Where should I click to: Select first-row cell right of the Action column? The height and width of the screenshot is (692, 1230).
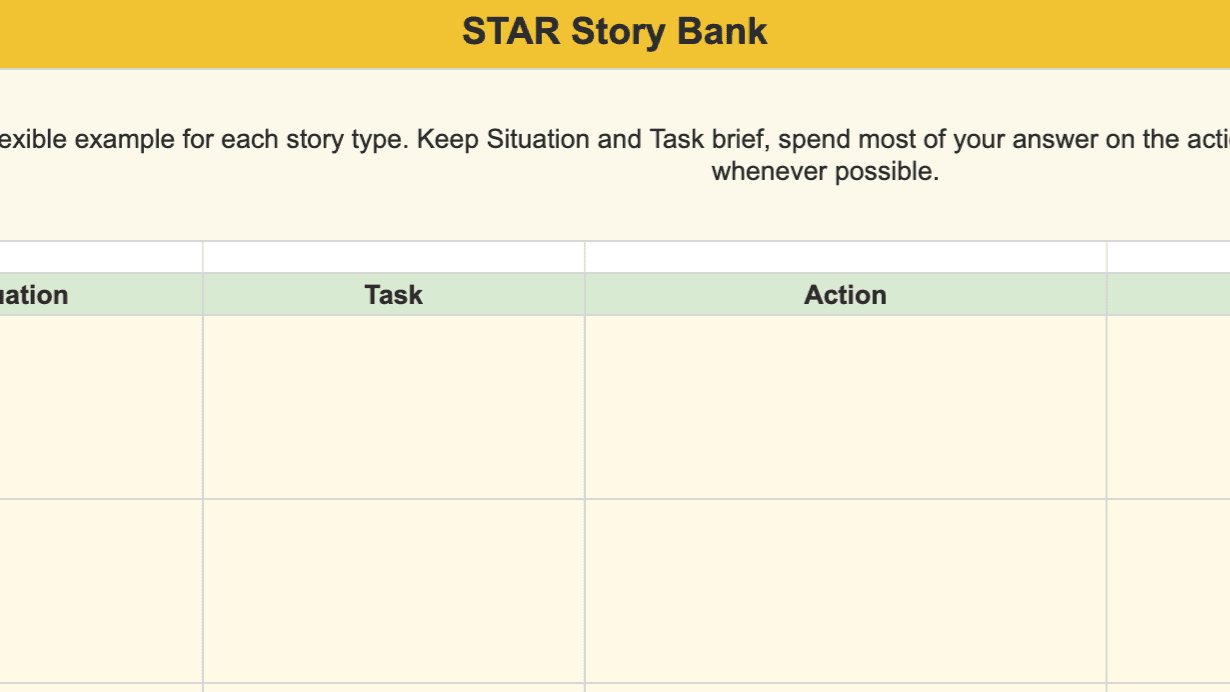click(x=1169, y=407)
